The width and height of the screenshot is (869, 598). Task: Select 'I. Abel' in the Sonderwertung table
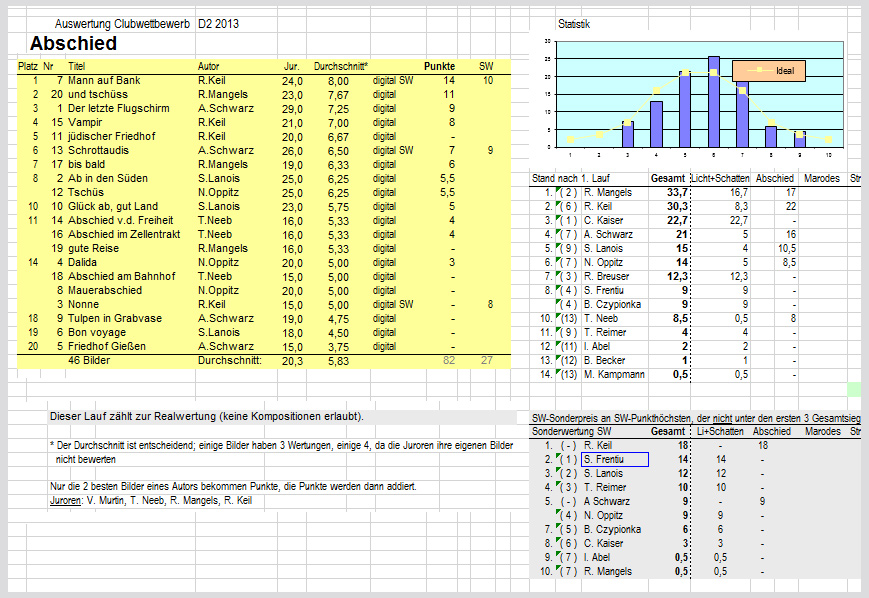point(597,558)
